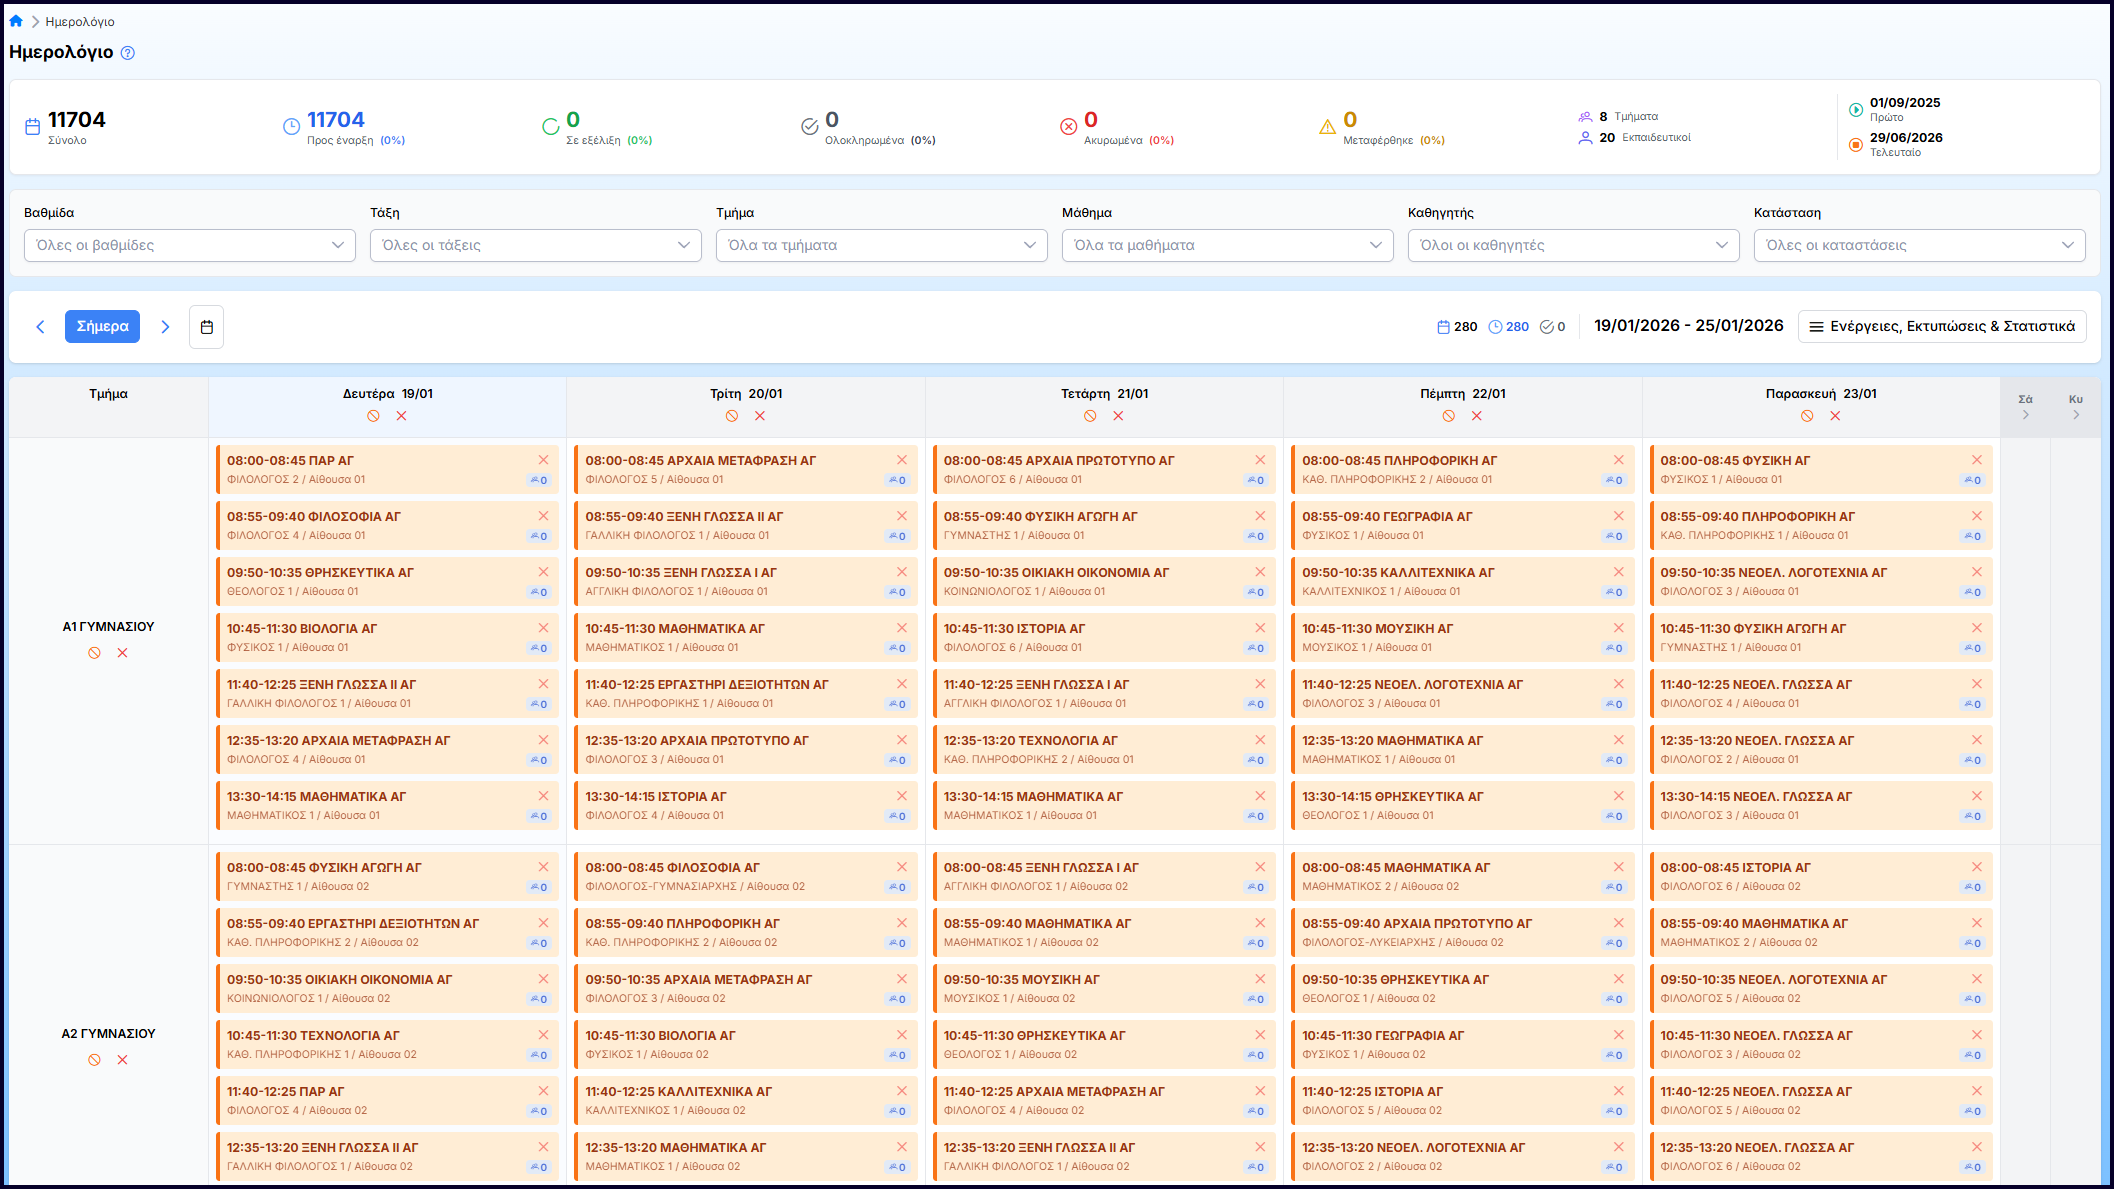This screenshot has width=2114, height=1189.
Task: Remove the 08:00-08:45 ΠΑΡ ΑΓ lesson via X
Action: 543,460
